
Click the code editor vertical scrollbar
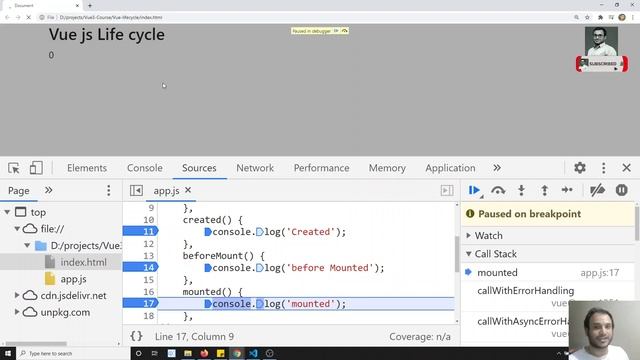click(x=457, y=254)
